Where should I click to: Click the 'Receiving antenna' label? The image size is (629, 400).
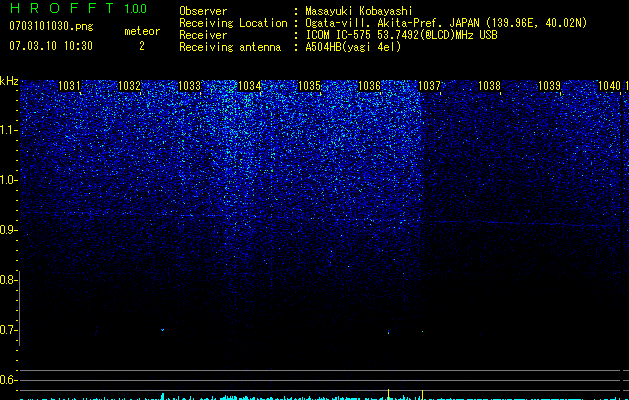pos(230,47)
